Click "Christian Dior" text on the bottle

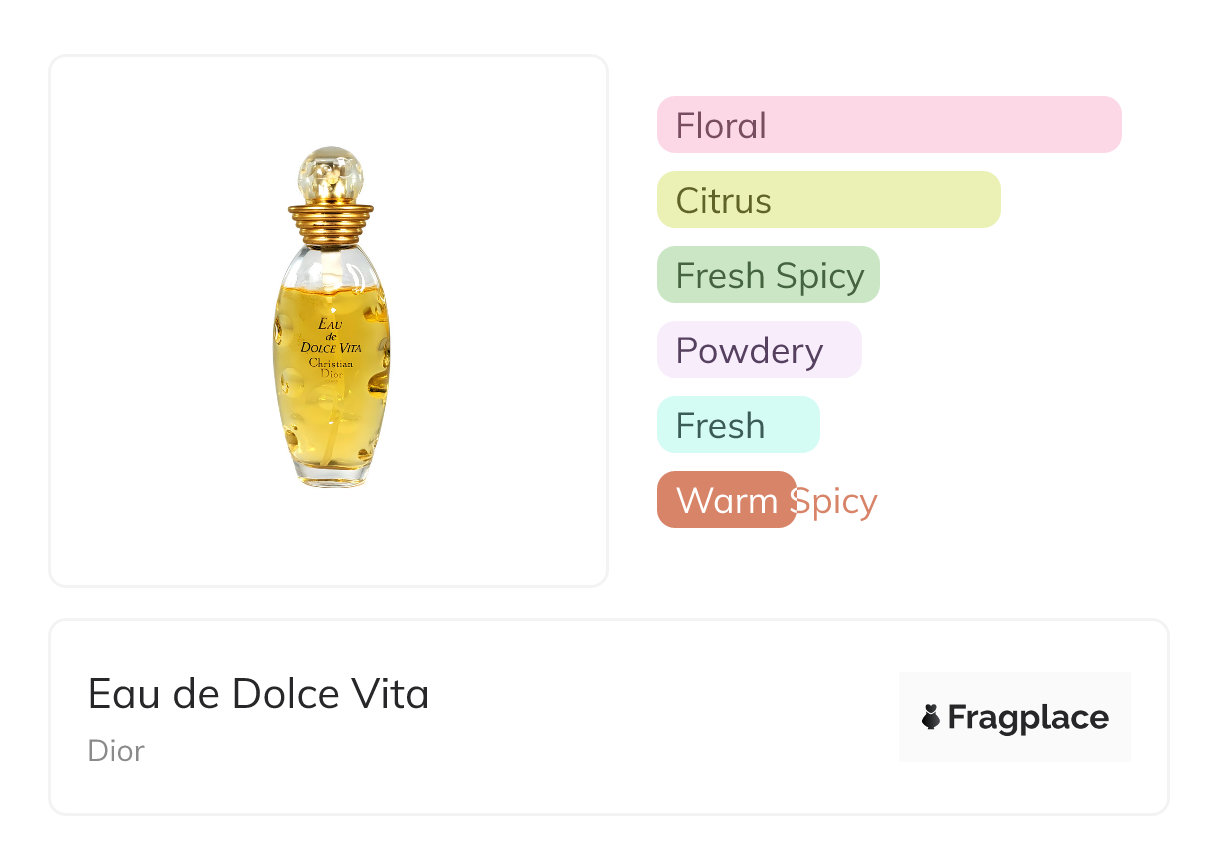tap(331, 369)
